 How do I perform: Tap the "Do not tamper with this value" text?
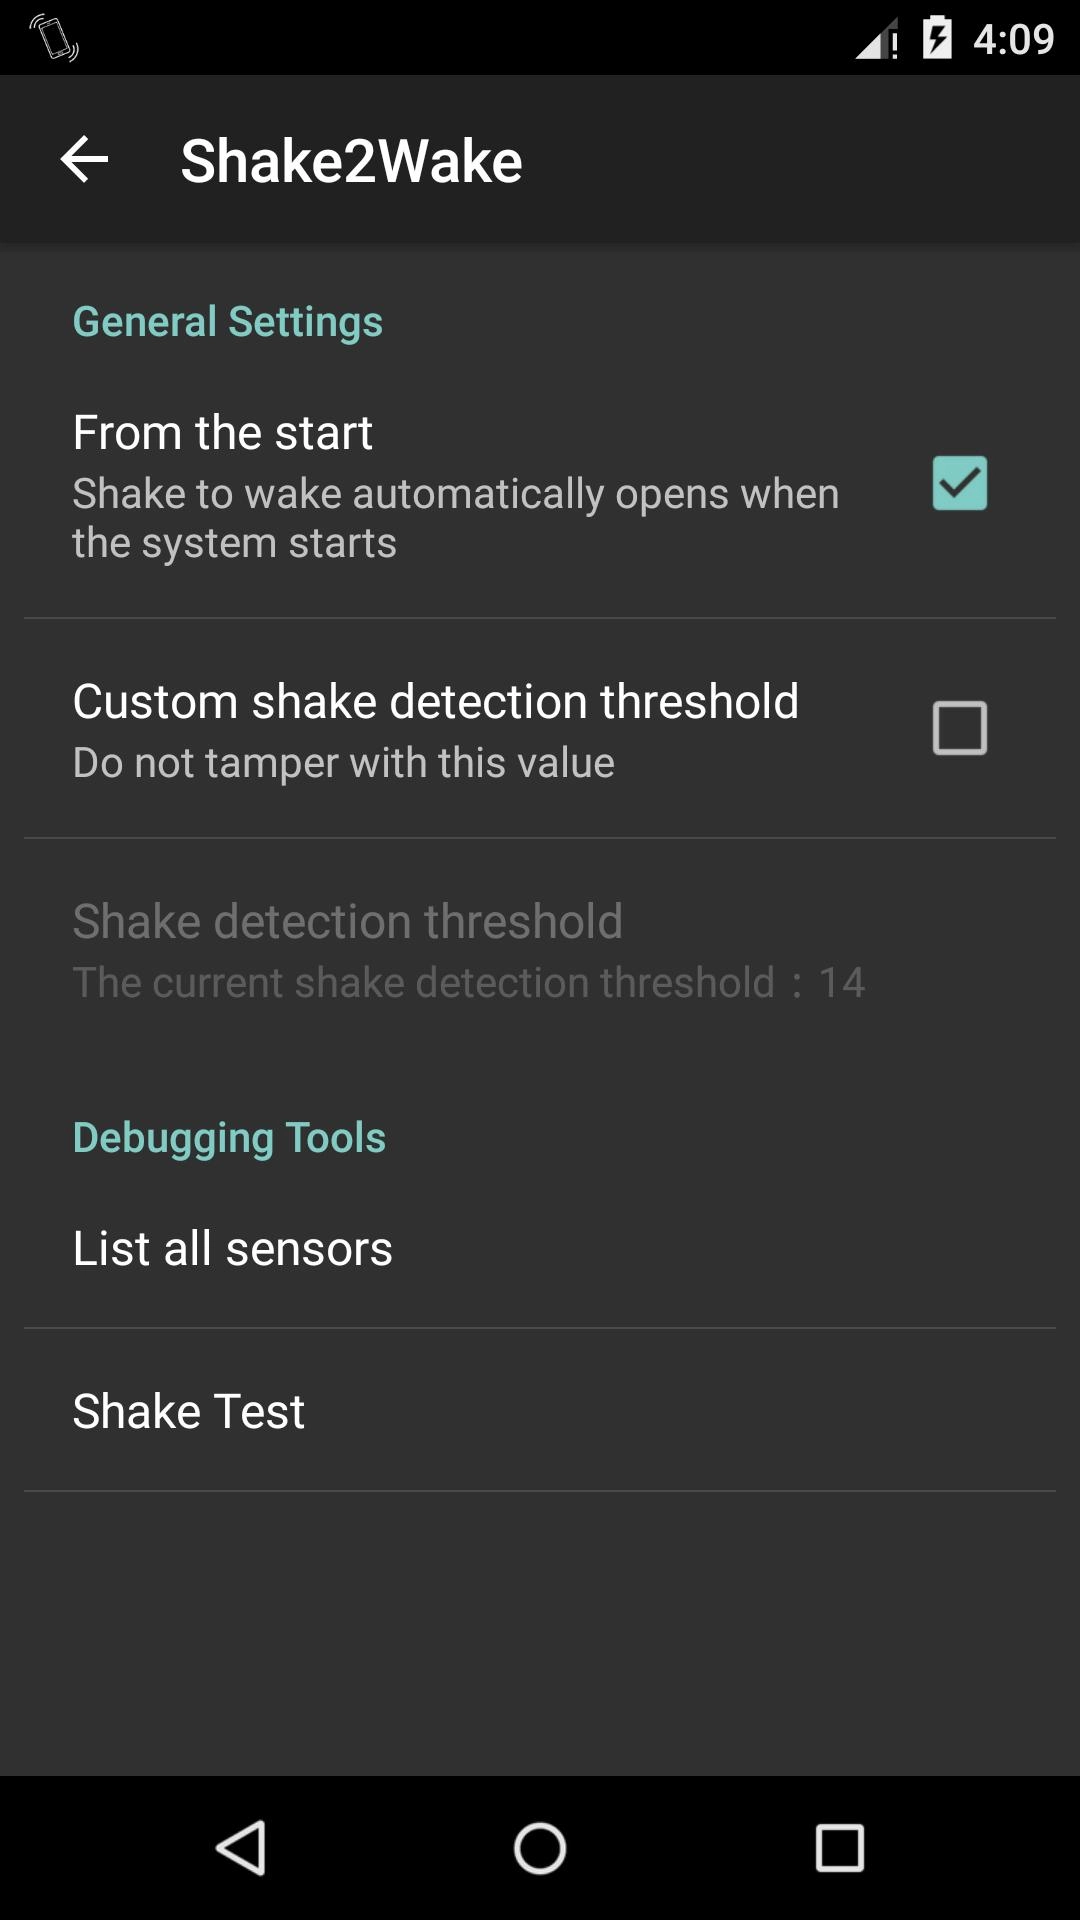pyautogui.click(x=344, y=763)
